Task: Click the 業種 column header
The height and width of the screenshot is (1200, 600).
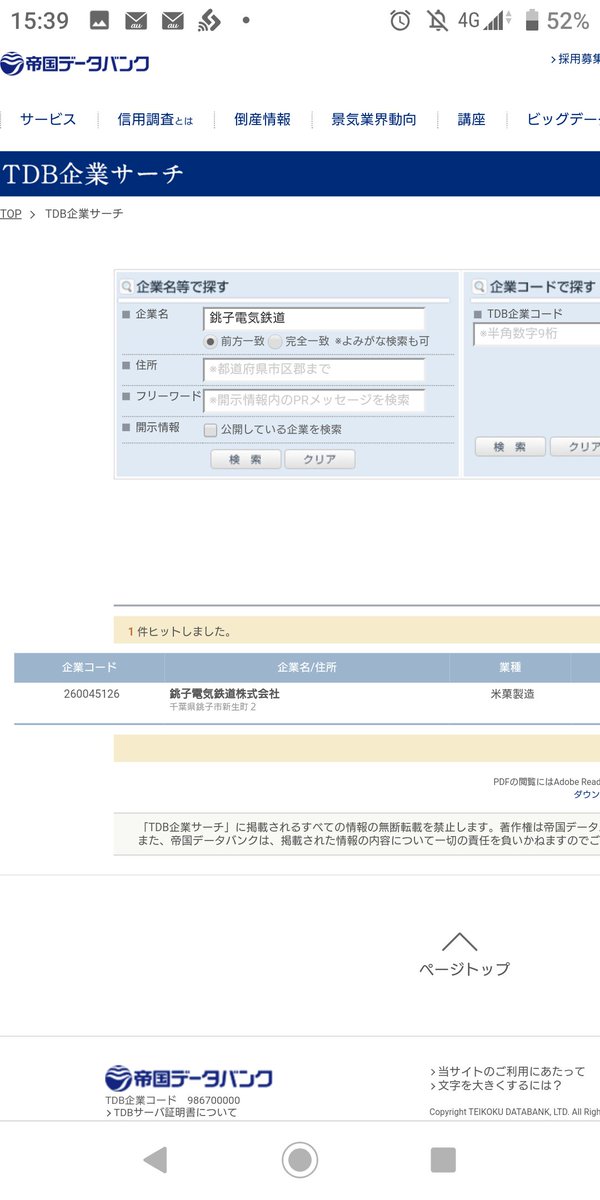Action: coord(510,667)
